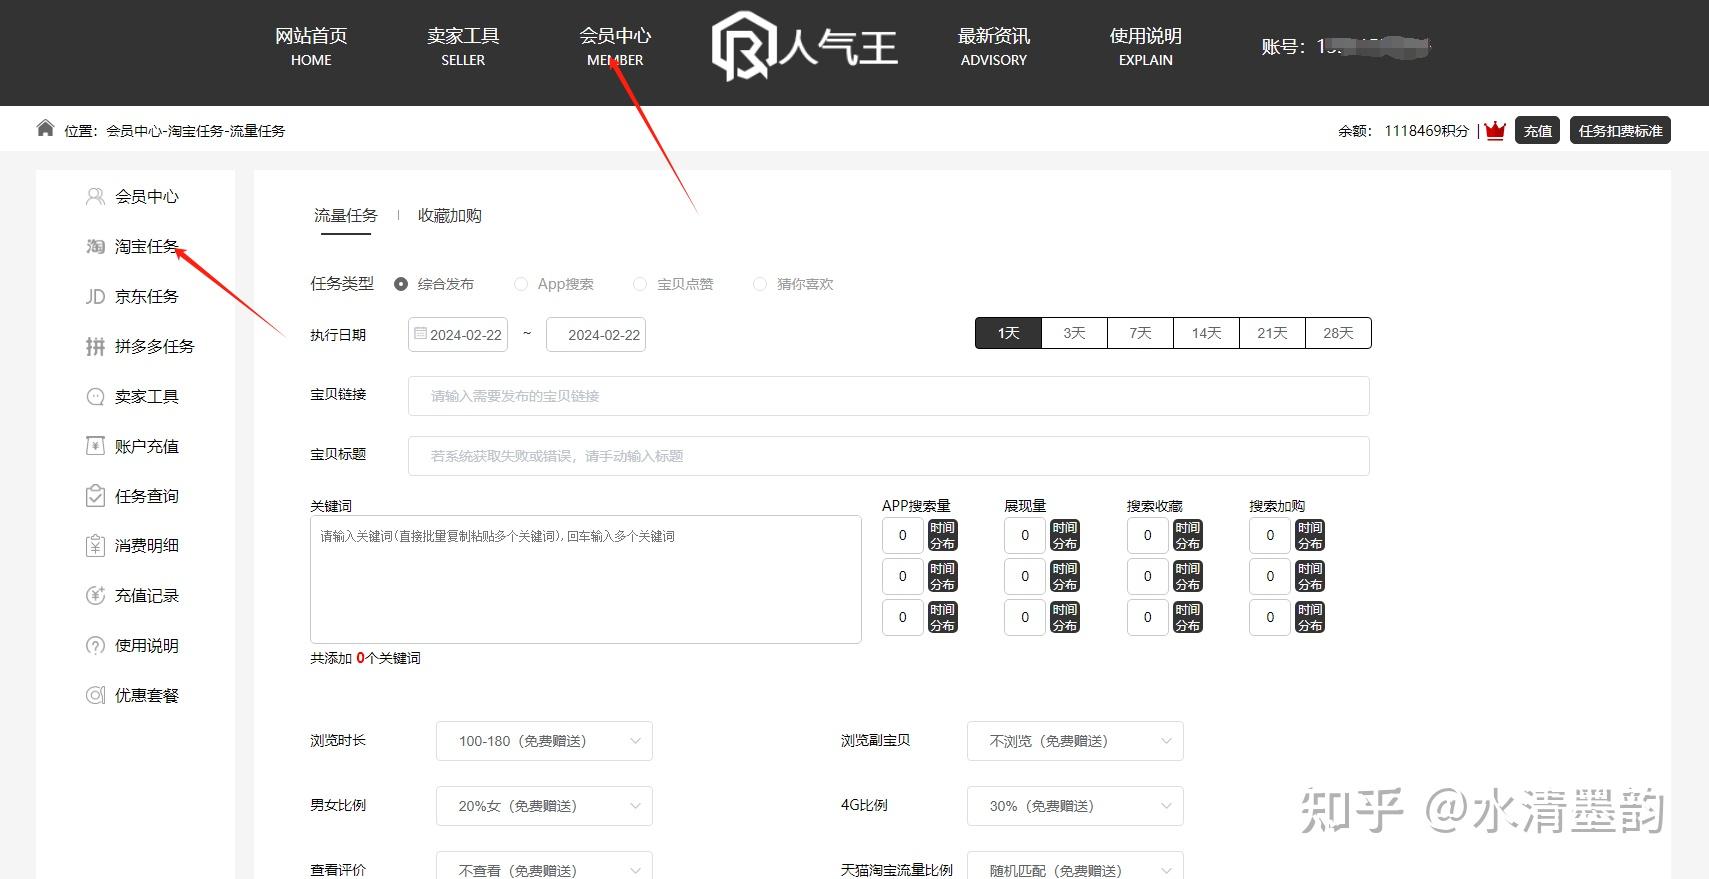
Task: Choose the 28天 duration button
Action: 1338,333
